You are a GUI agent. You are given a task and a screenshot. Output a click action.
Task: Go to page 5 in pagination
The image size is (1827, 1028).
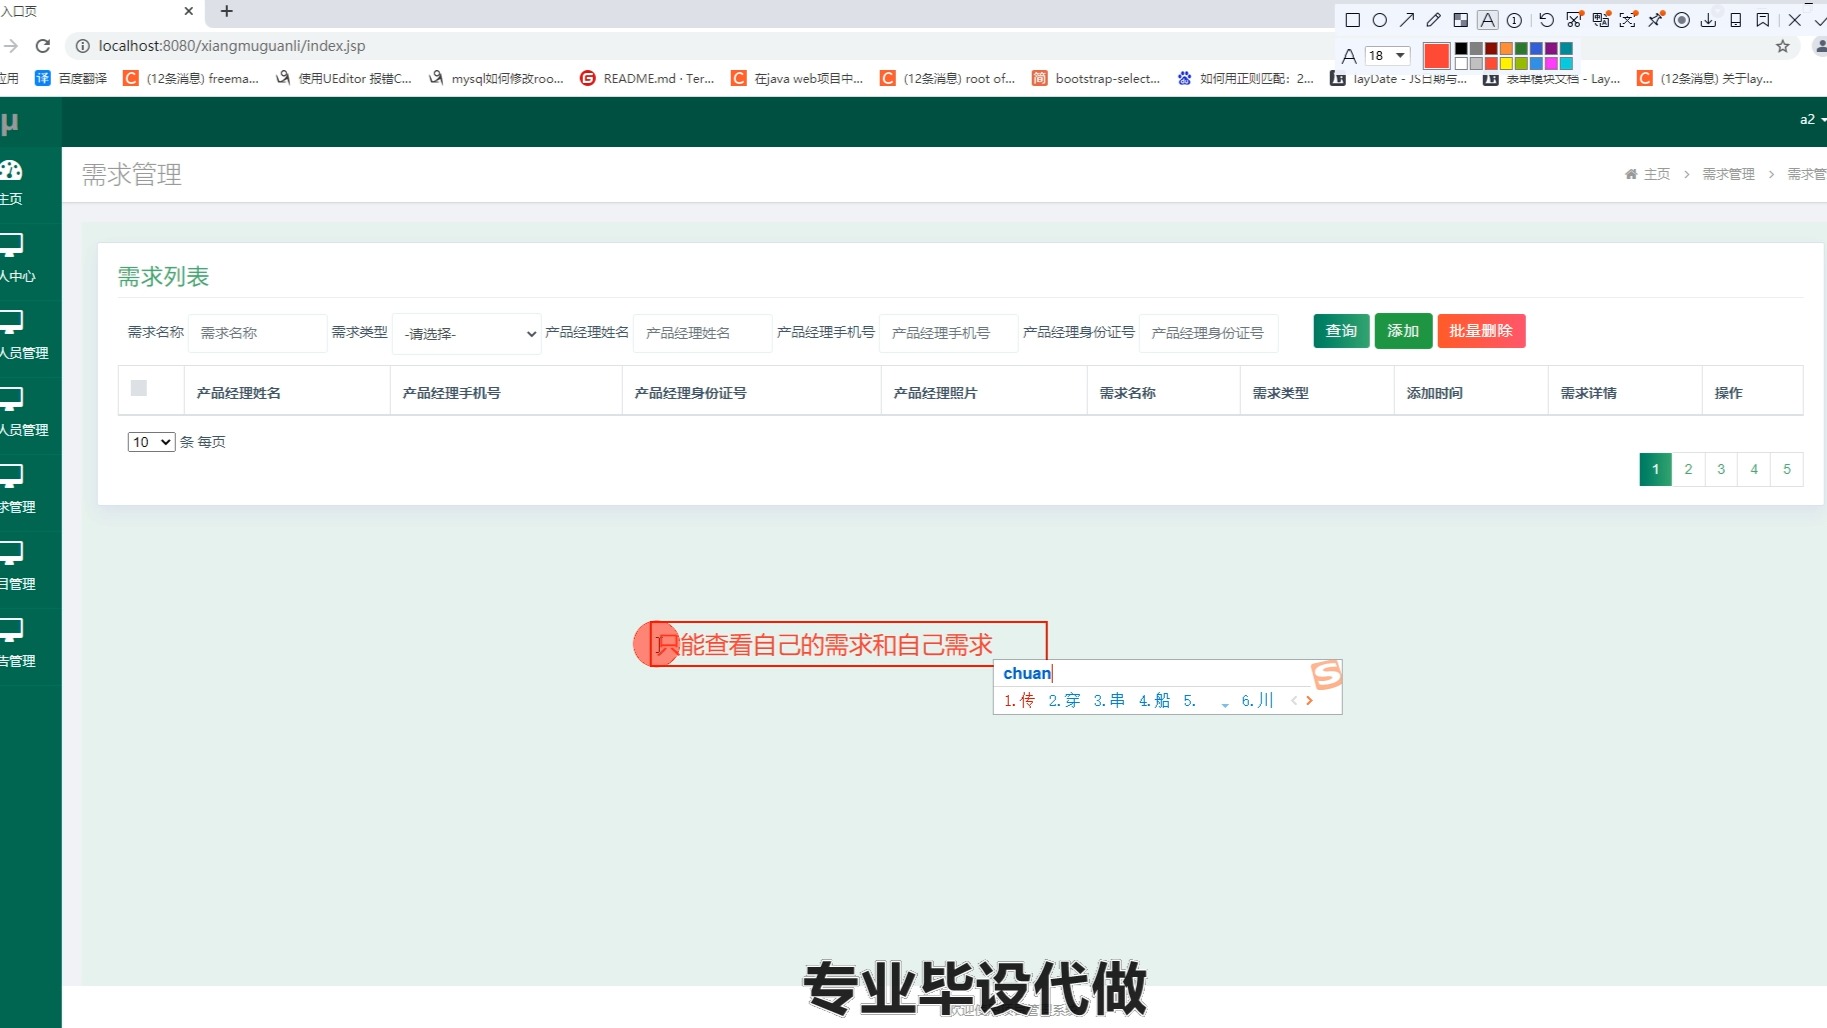[x=1787, y=469]
